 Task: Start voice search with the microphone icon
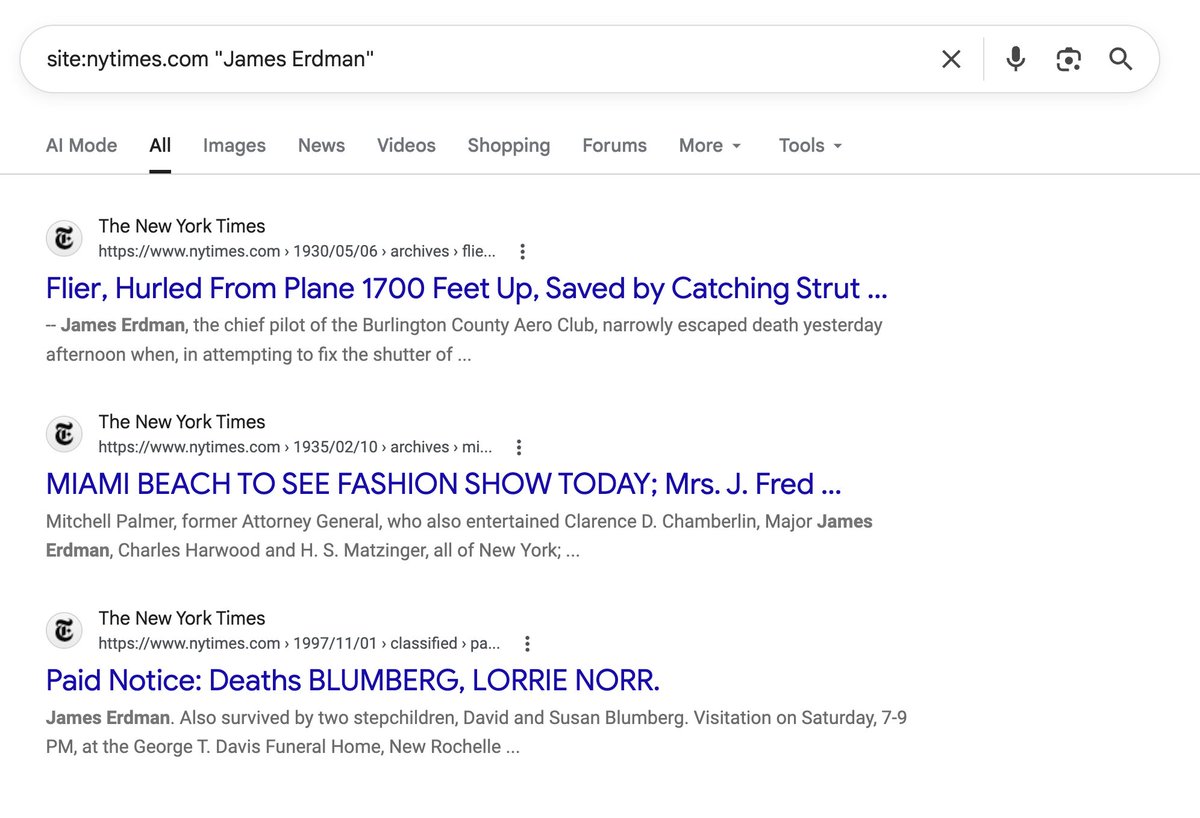[1015, 59]
